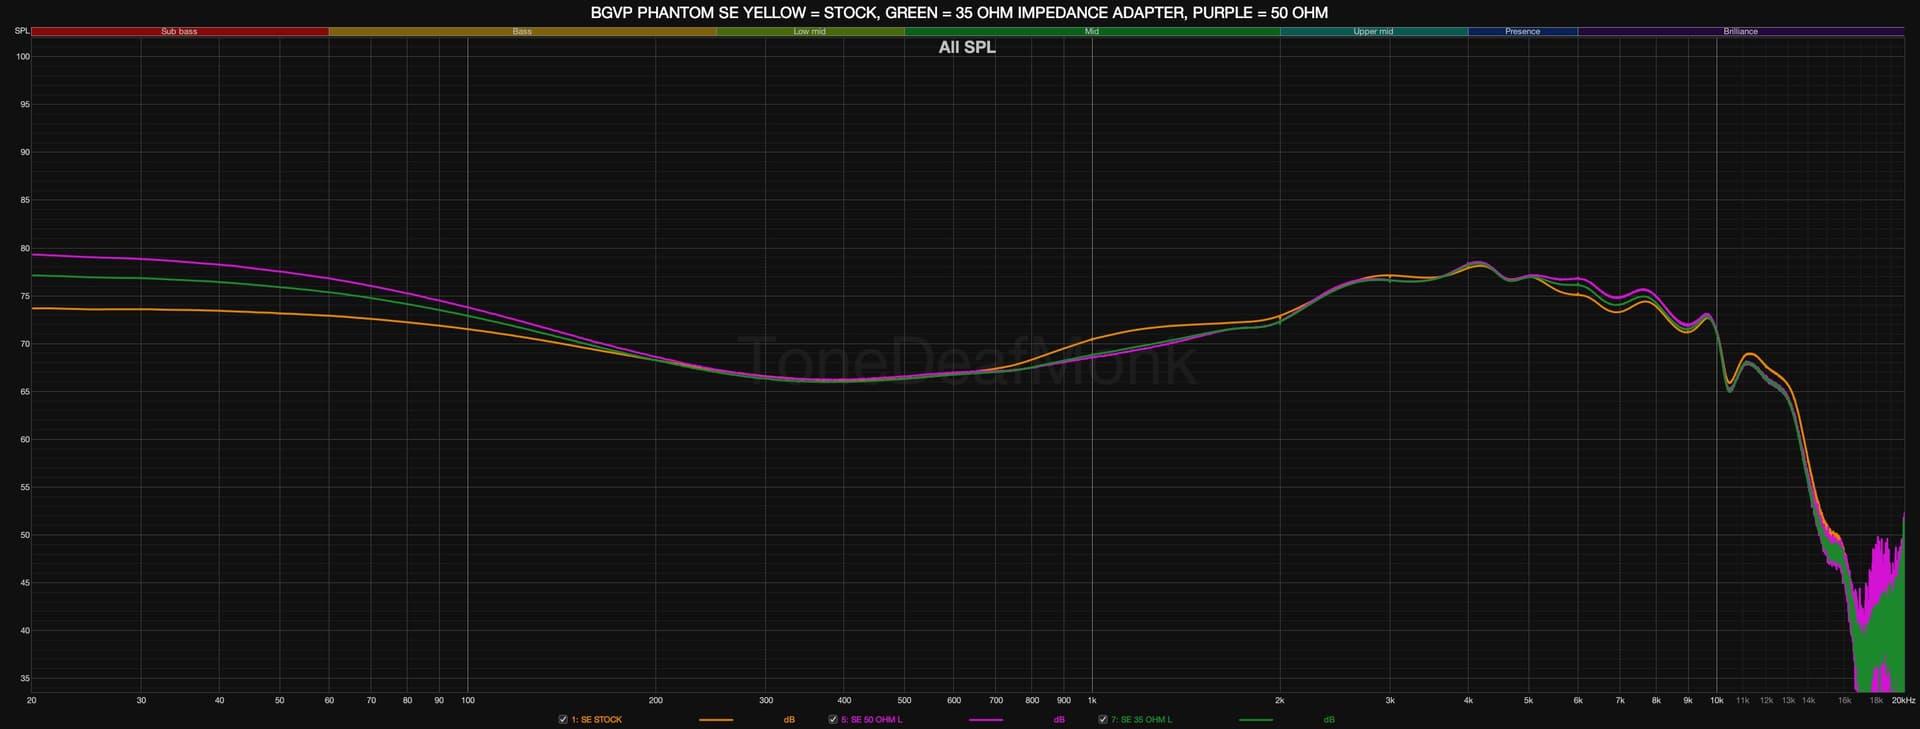
Task: Click the 'Presence' frequency band label
Action: click(1523, 32)
